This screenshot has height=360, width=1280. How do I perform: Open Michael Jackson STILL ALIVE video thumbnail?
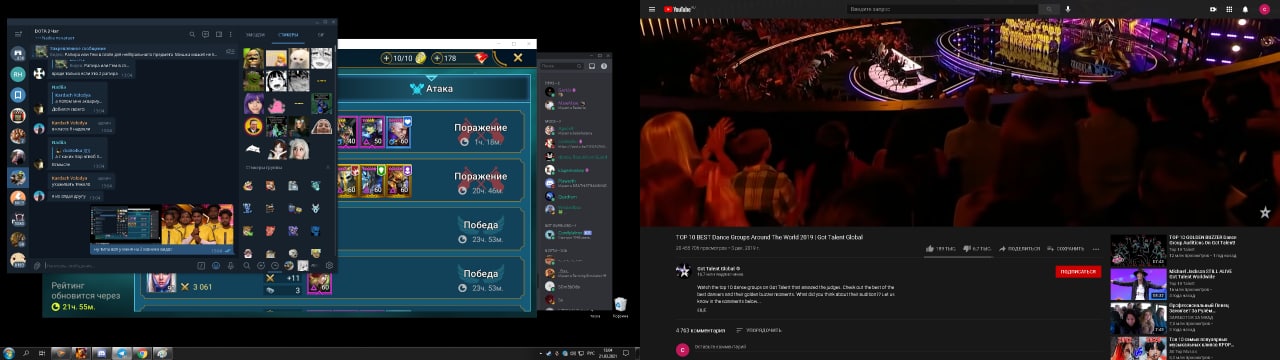coord(1138,284)
